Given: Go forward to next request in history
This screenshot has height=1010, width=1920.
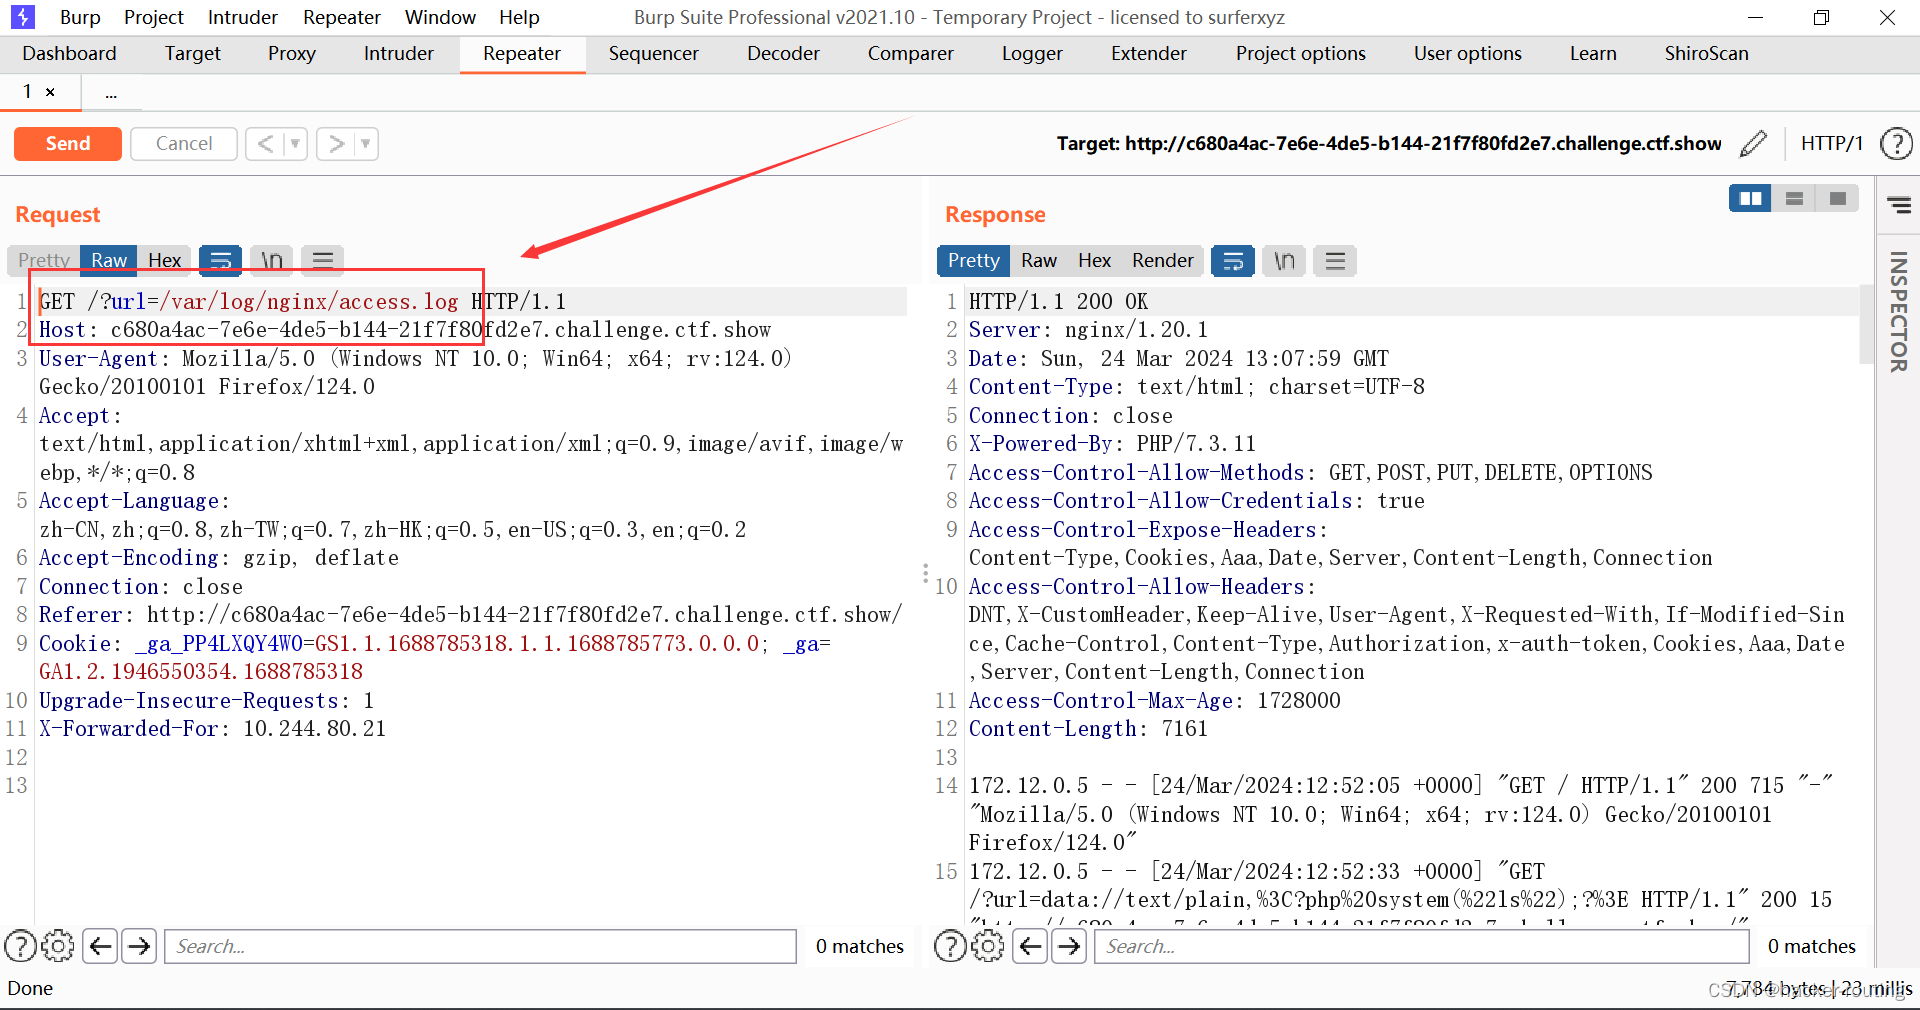Looking at the screenshot, I should (x=337, y=144).
